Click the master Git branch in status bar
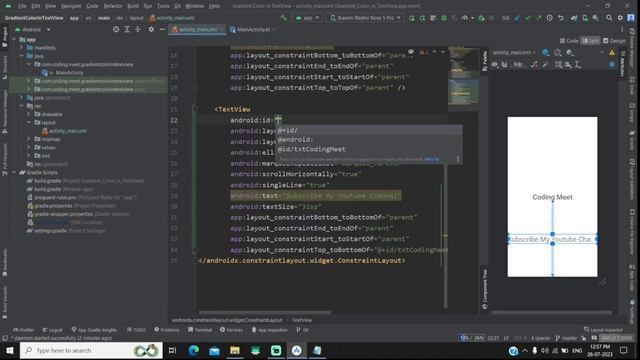 click(567, 338)
